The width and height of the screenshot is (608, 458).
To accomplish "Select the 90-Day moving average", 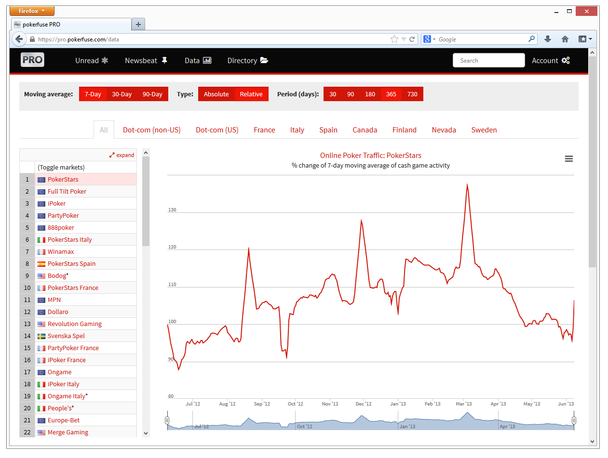I will 152,94.
